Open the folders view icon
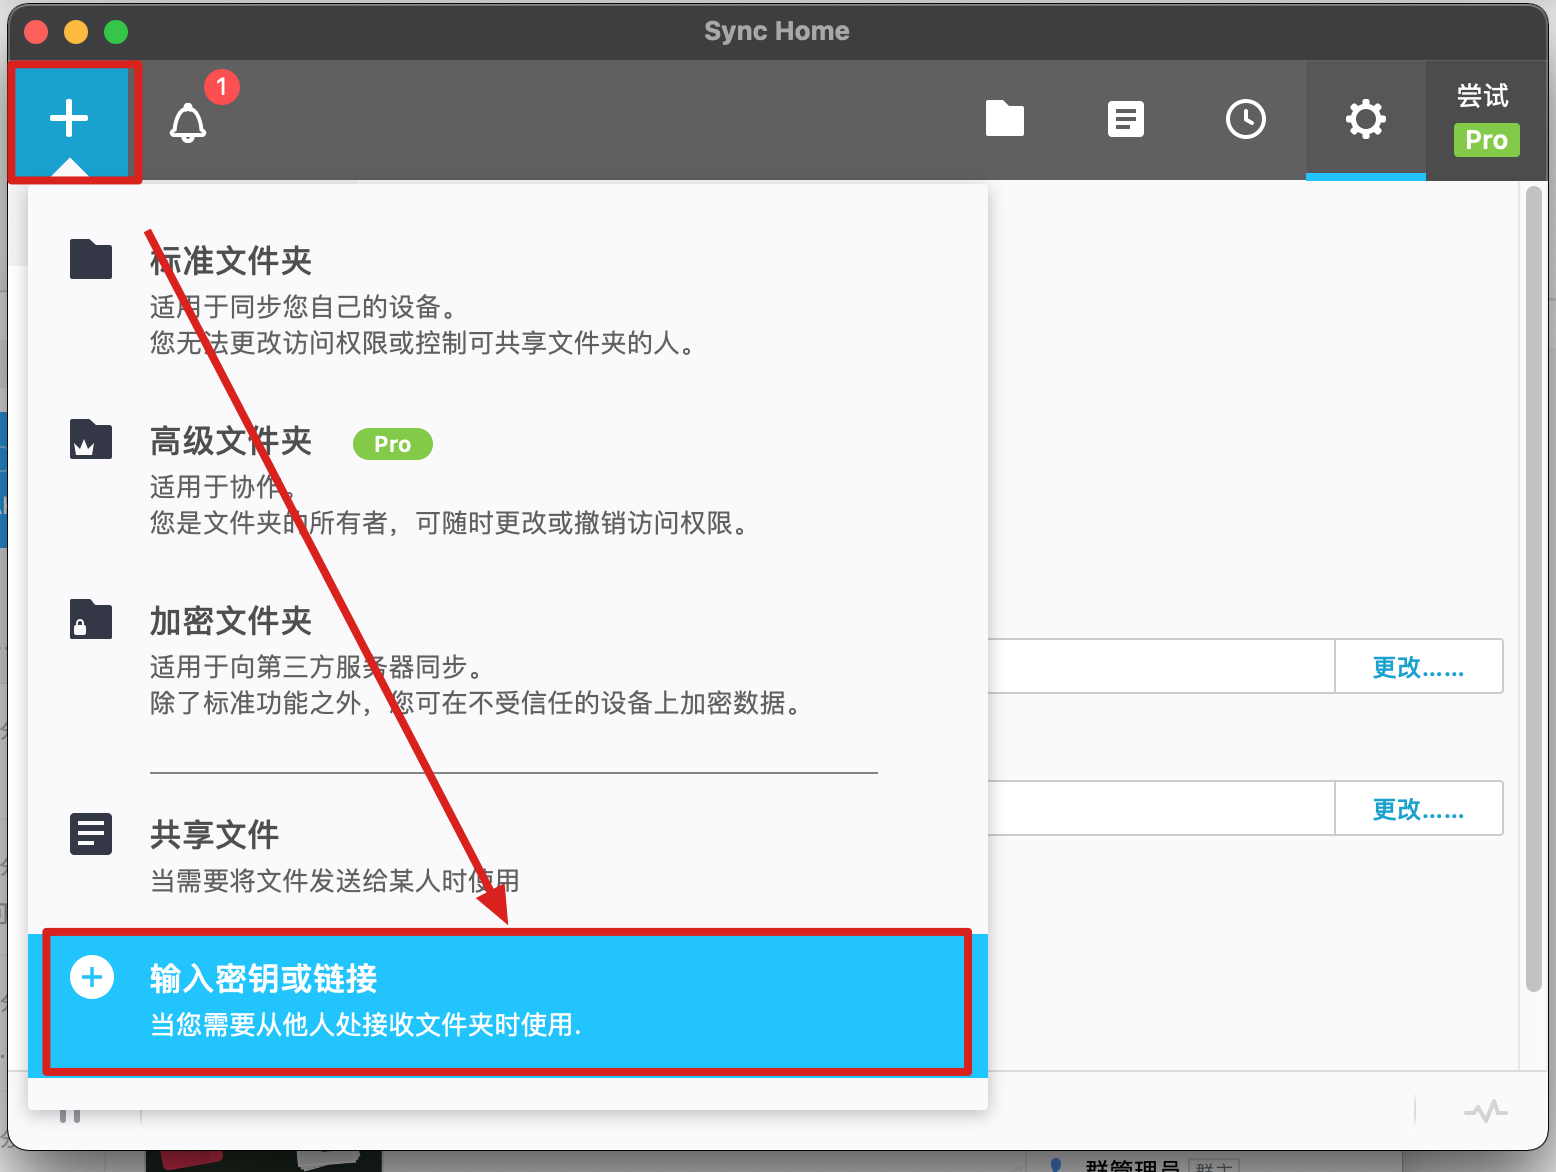Viewport: 1556px width, 1172px height. click(x=1004, y=119)
